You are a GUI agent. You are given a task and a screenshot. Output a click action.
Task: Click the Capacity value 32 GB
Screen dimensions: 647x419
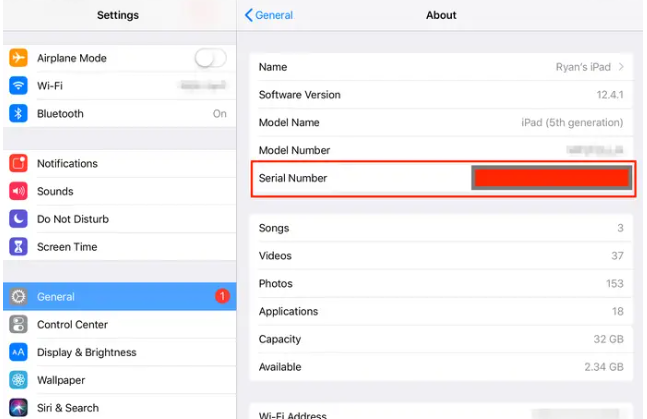(x=608, y=339)
